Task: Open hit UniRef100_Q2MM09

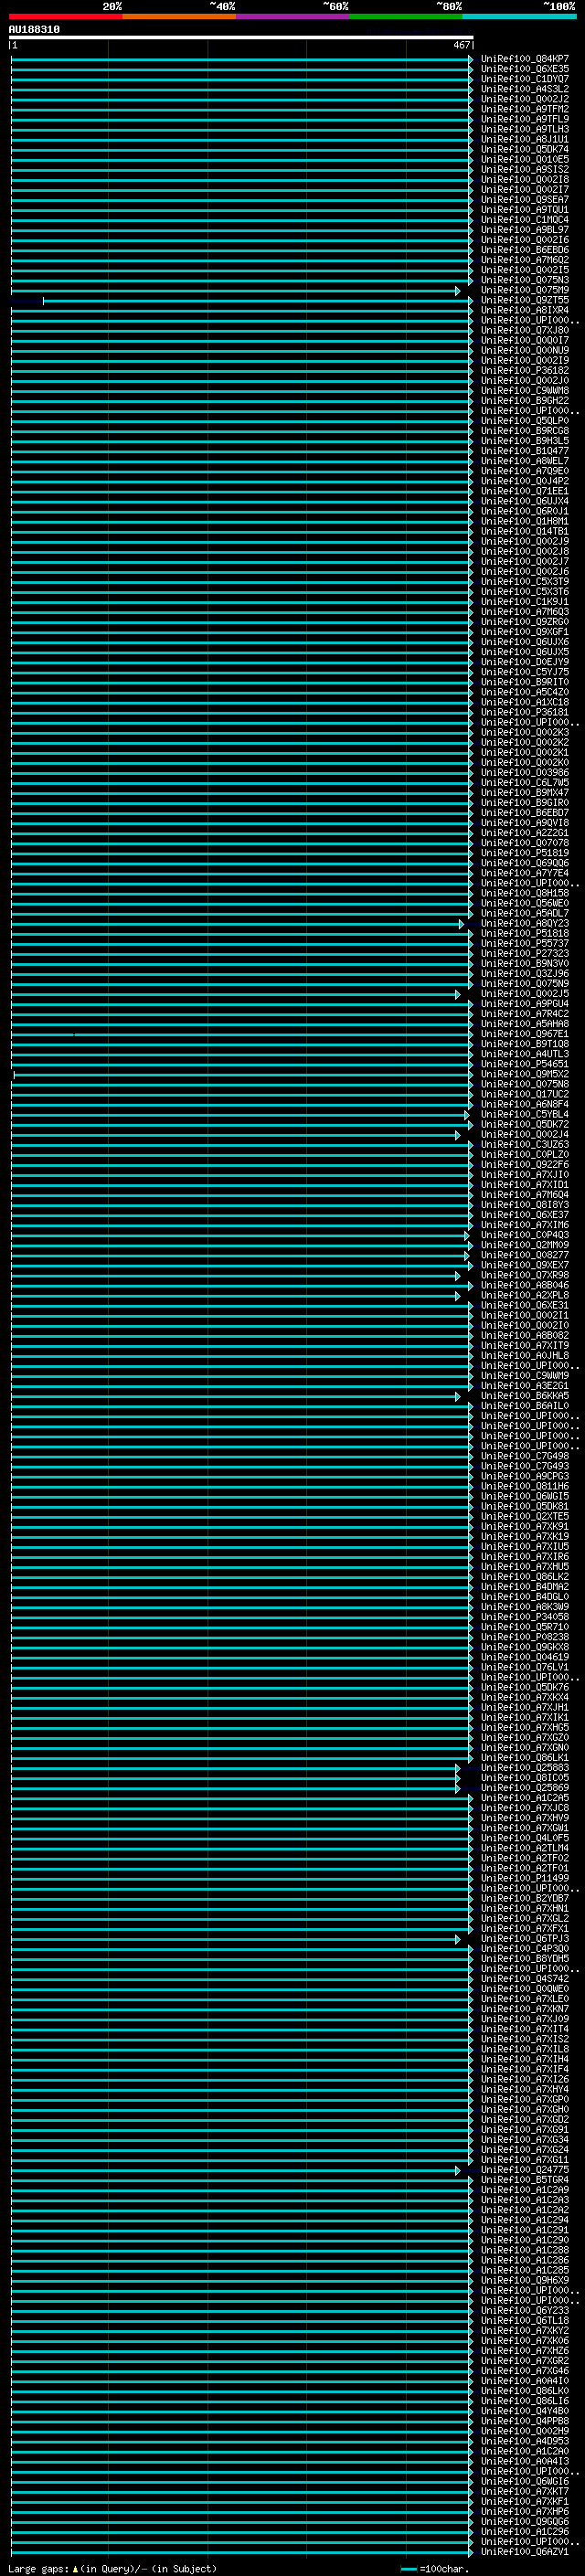Action: [x=524, y=1245]
